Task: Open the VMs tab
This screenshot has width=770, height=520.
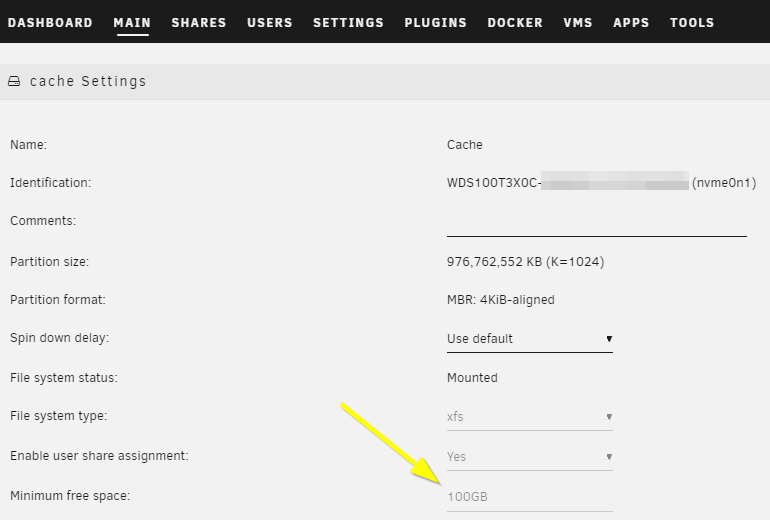Action: (x=578, y=23)
